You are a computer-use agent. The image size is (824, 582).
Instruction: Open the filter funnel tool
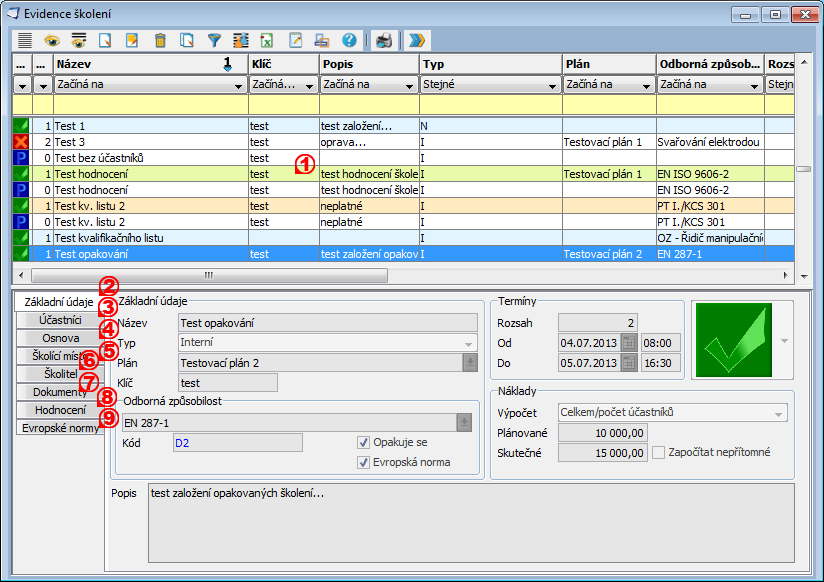214,41
